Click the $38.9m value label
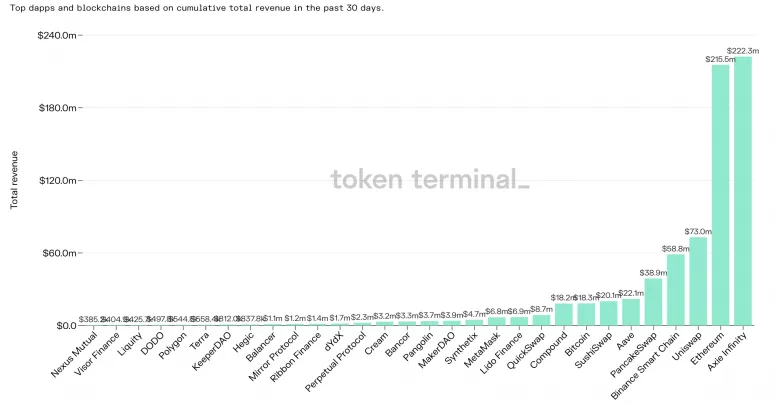The height and width of the screenshot is (405, 775). coord(654,272)
